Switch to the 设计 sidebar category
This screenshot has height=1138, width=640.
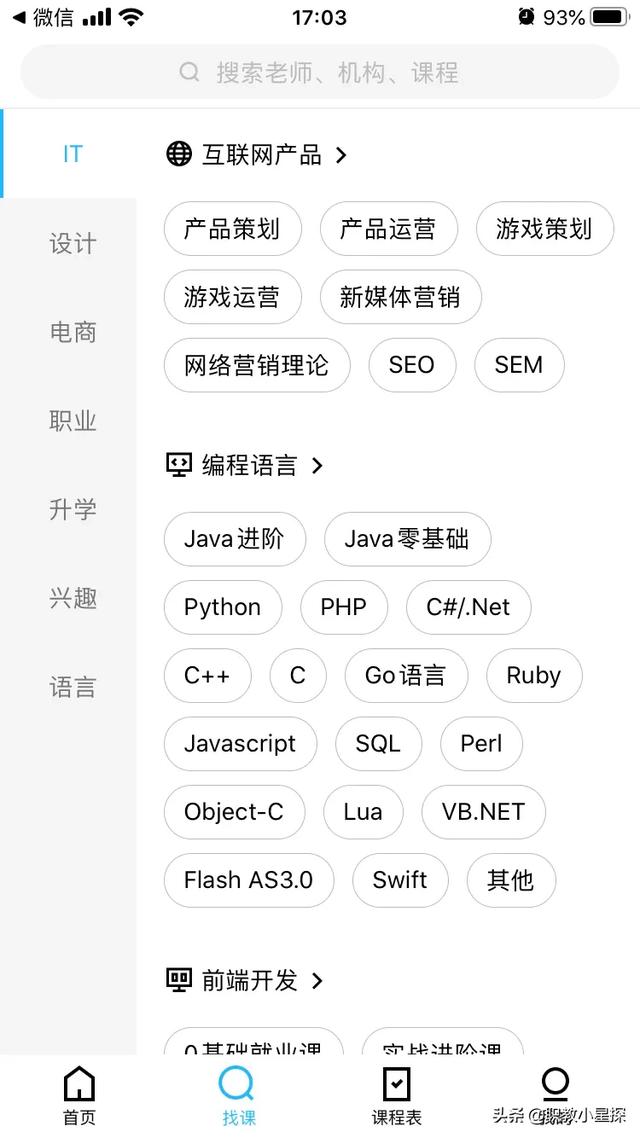(72, 243)
